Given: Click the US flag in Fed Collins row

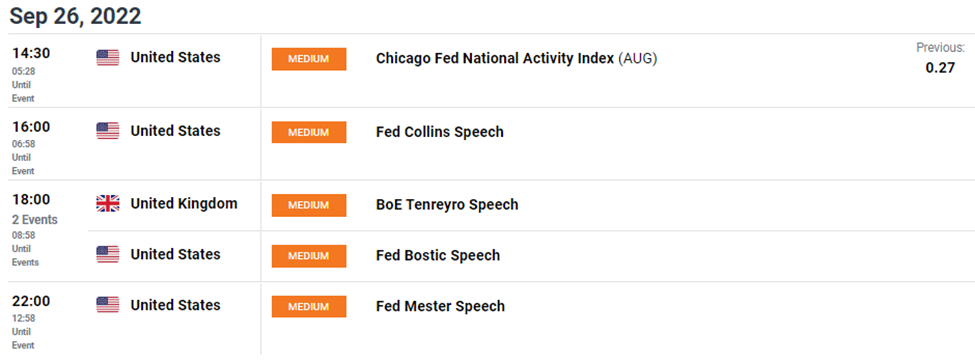Looking at the screenshot, I should (x=108, y=131).
